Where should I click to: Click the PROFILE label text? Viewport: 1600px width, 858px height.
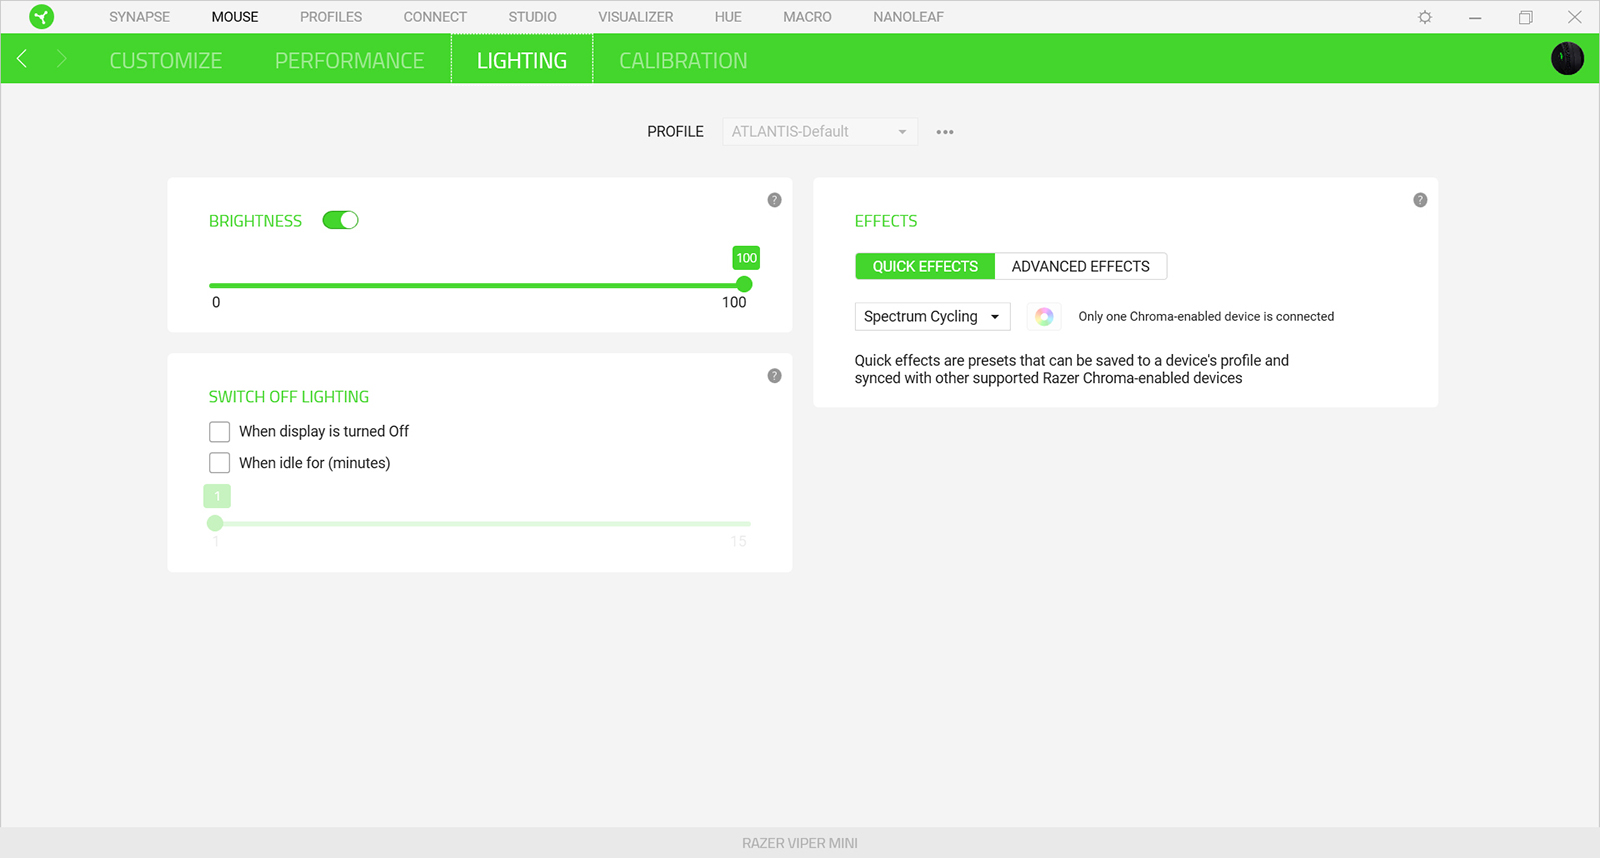675,132
